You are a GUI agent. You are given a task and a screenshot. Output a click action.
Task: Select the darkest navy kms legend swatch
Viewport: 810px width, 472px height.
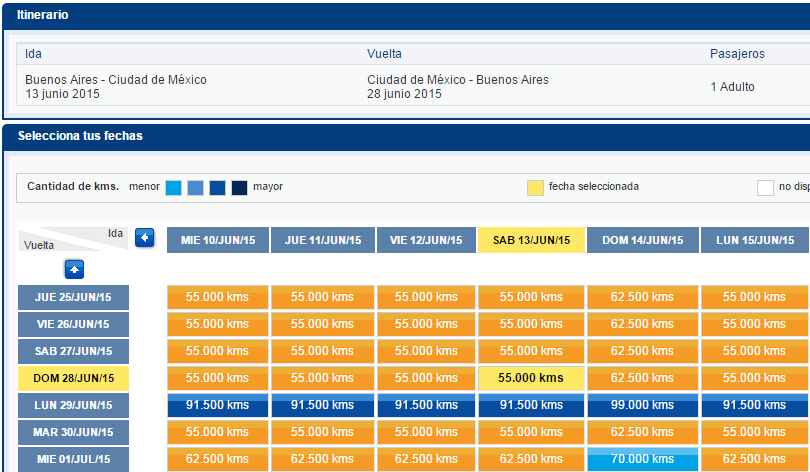(x=239, y=188)
